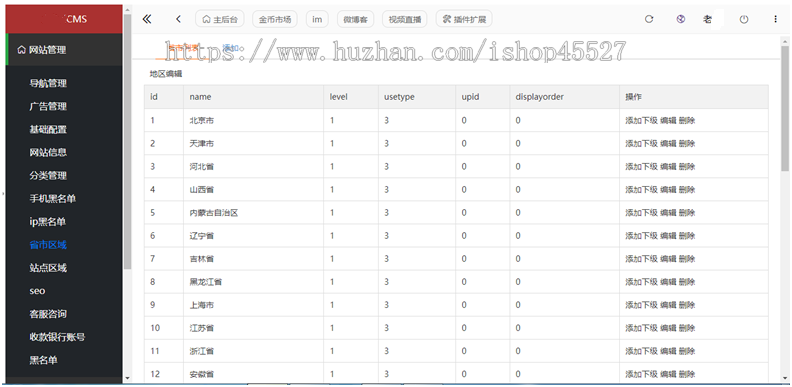Open the 主后台 home tab
The height and width of the screenshot is (387, 792).
(x=220, y=19)
